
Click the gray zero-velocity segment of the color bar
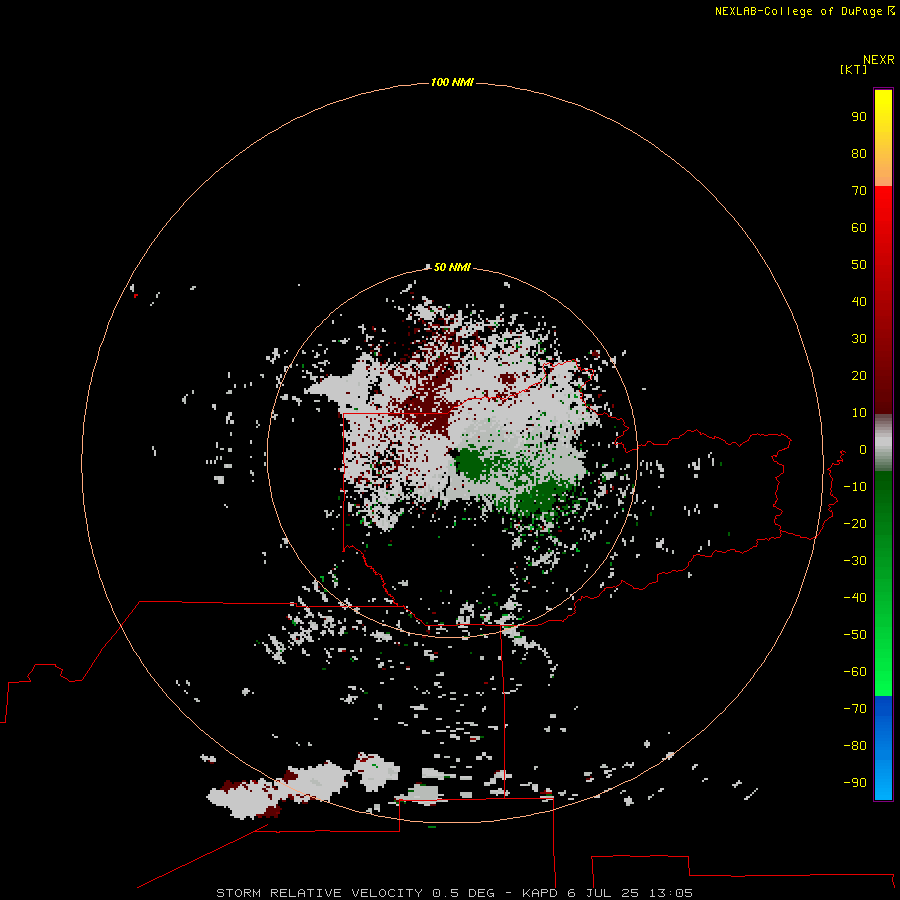tap(883, 443)
